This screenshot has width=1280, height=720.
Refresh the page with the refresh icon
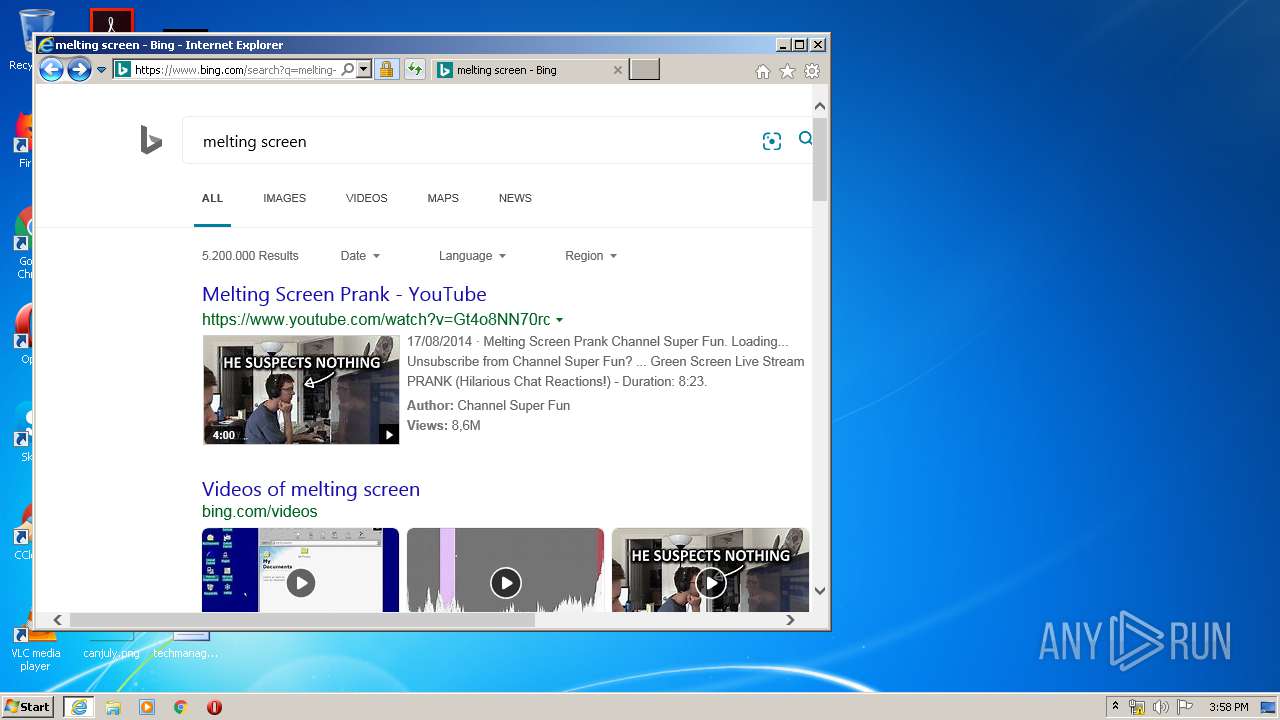pos(415,70)
